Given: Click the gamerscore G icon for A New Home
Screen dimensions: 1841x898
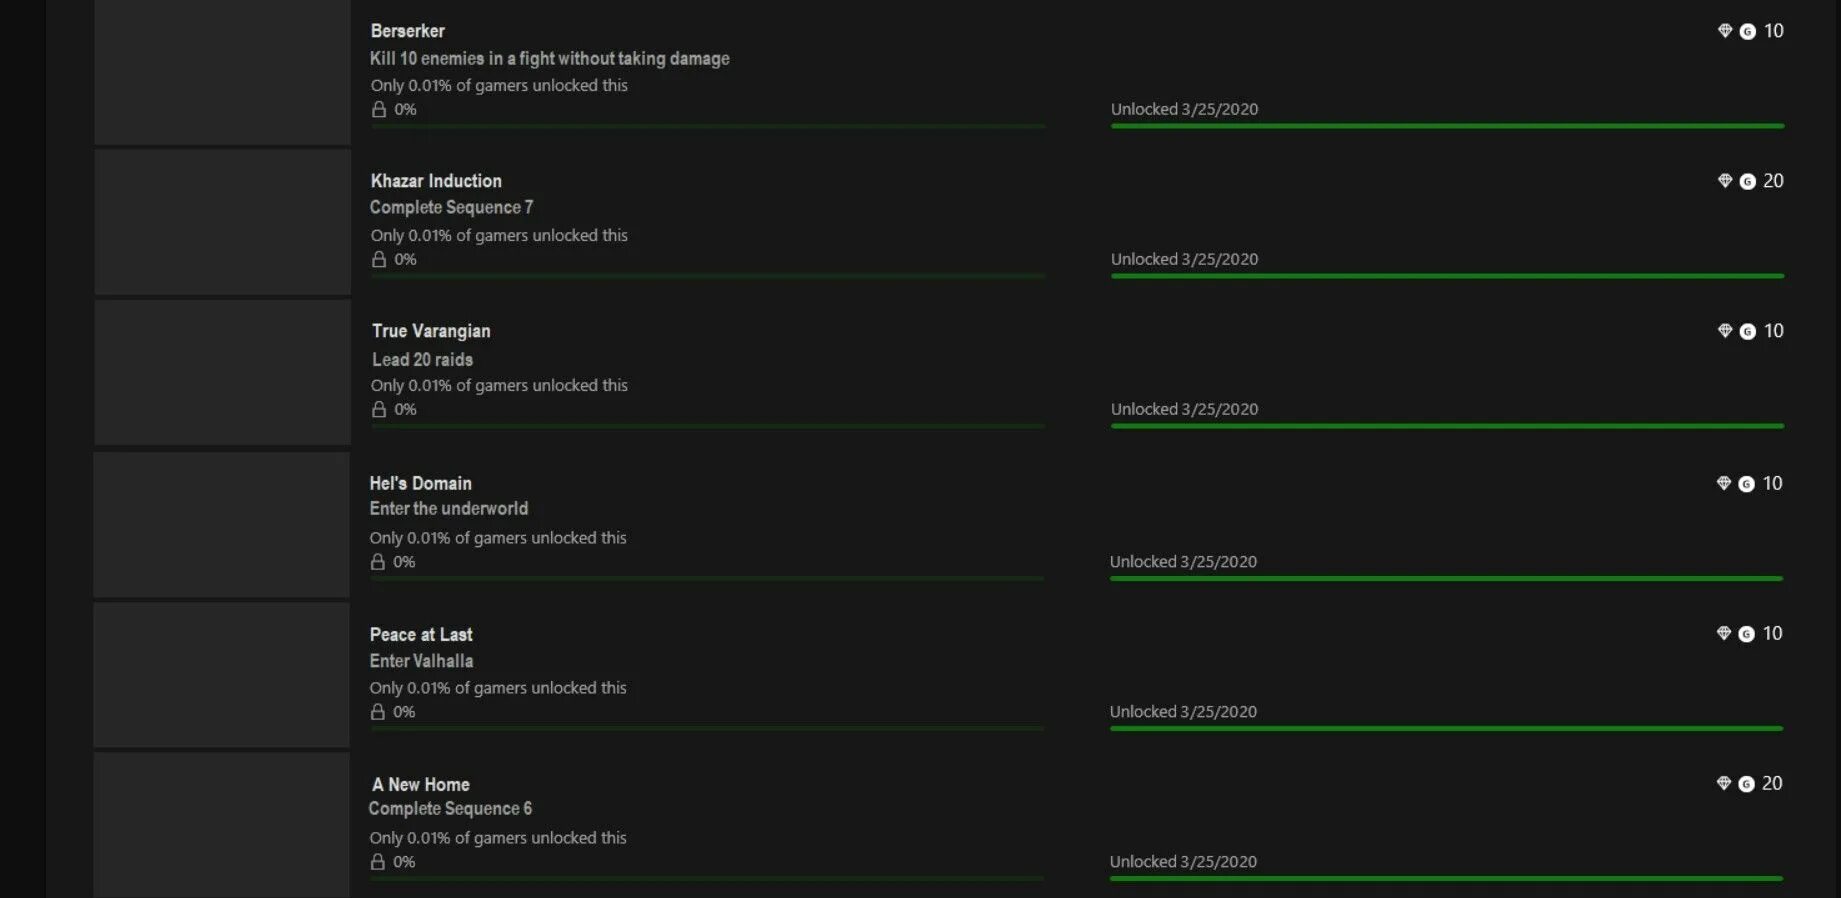Looking at the screenshot, I should pyautogui.click(x=1746, y=784).
